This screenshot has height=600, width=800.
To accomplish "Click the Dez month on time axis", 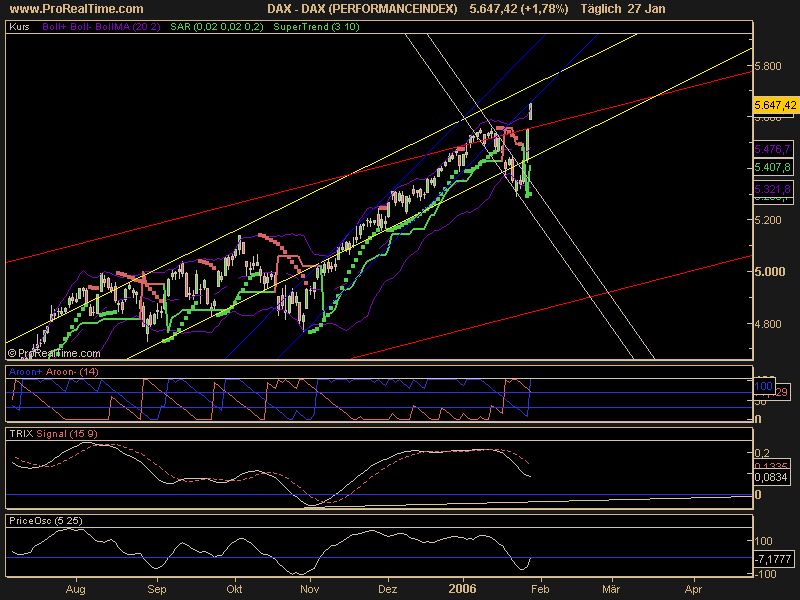I will tap(387, 589).
